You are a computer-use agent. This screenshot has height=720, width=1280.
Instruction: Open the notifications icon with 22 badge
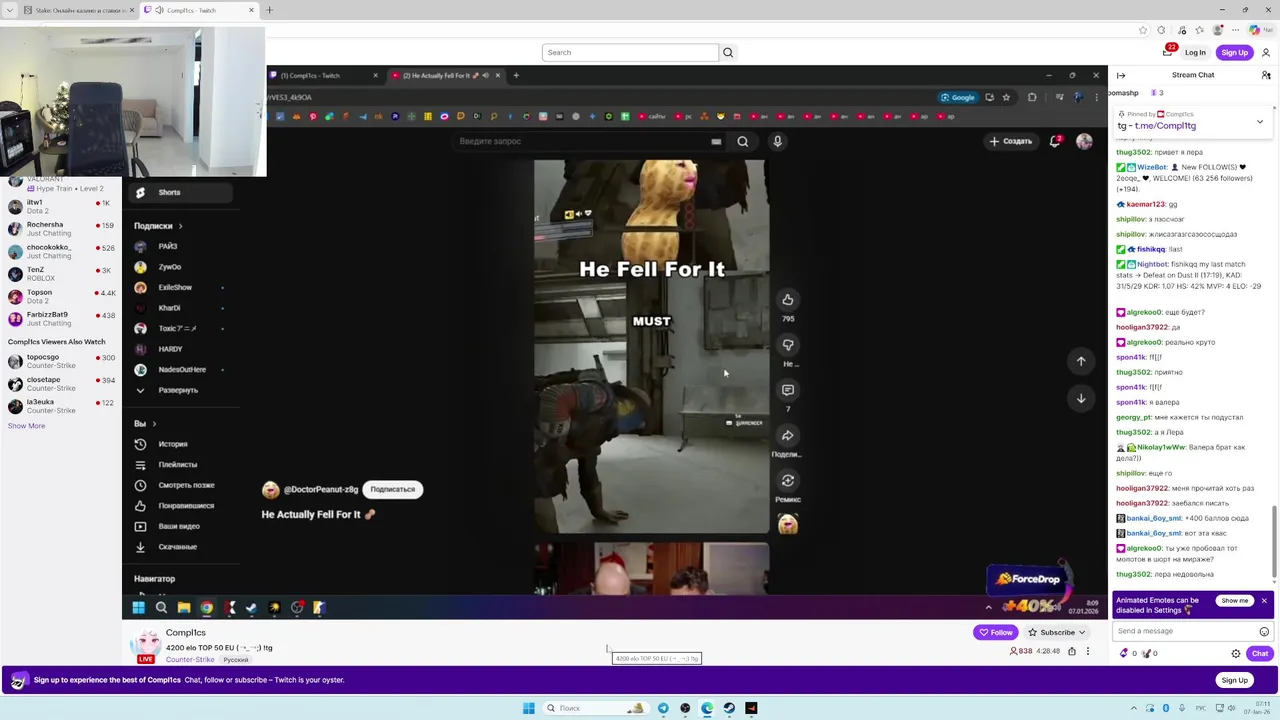1168,52
